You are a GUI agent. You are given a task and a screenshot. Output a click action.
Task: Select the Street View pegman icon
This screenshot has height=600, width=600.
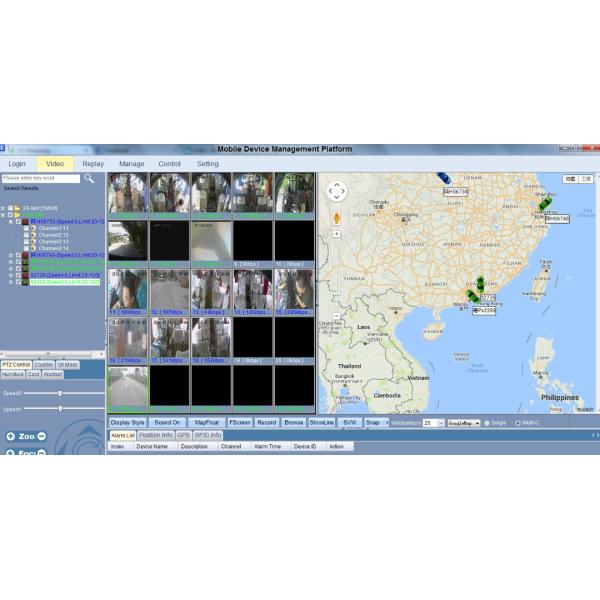(x=337, y=217)
